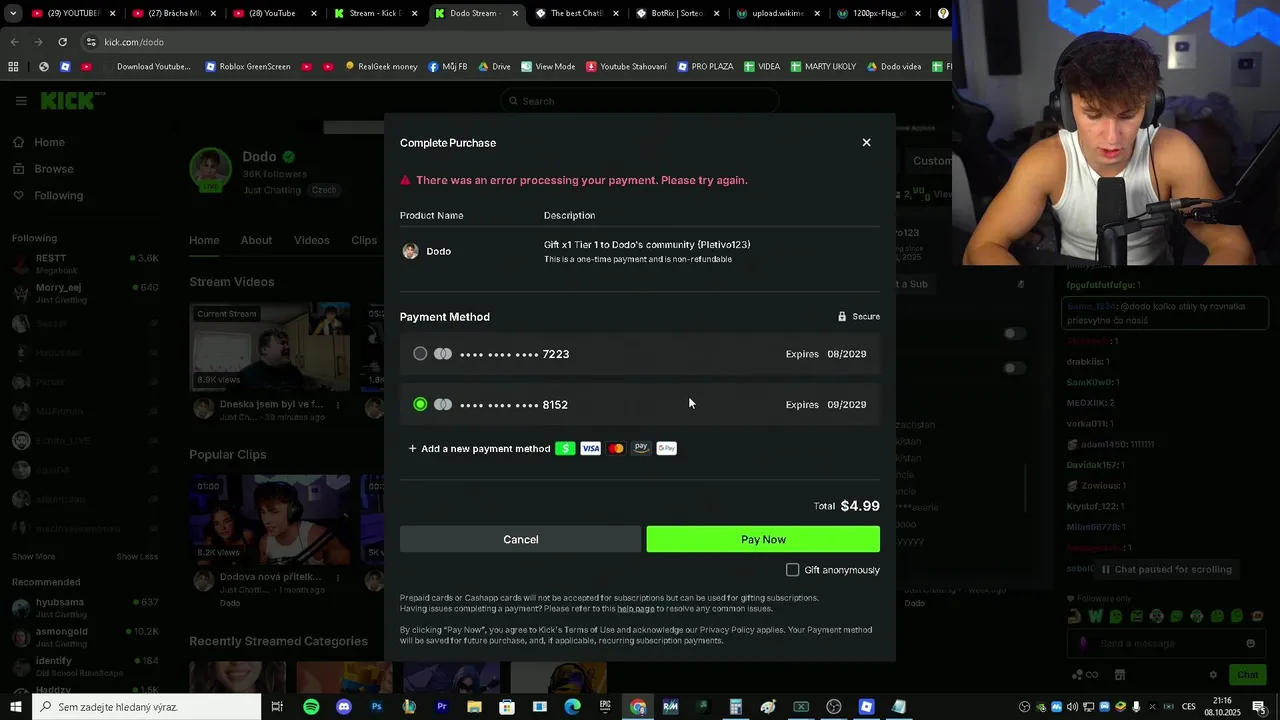Open the help page link
Viewport: 1280px width, 720px height.
pyautogui.click(x=636, y=609)
